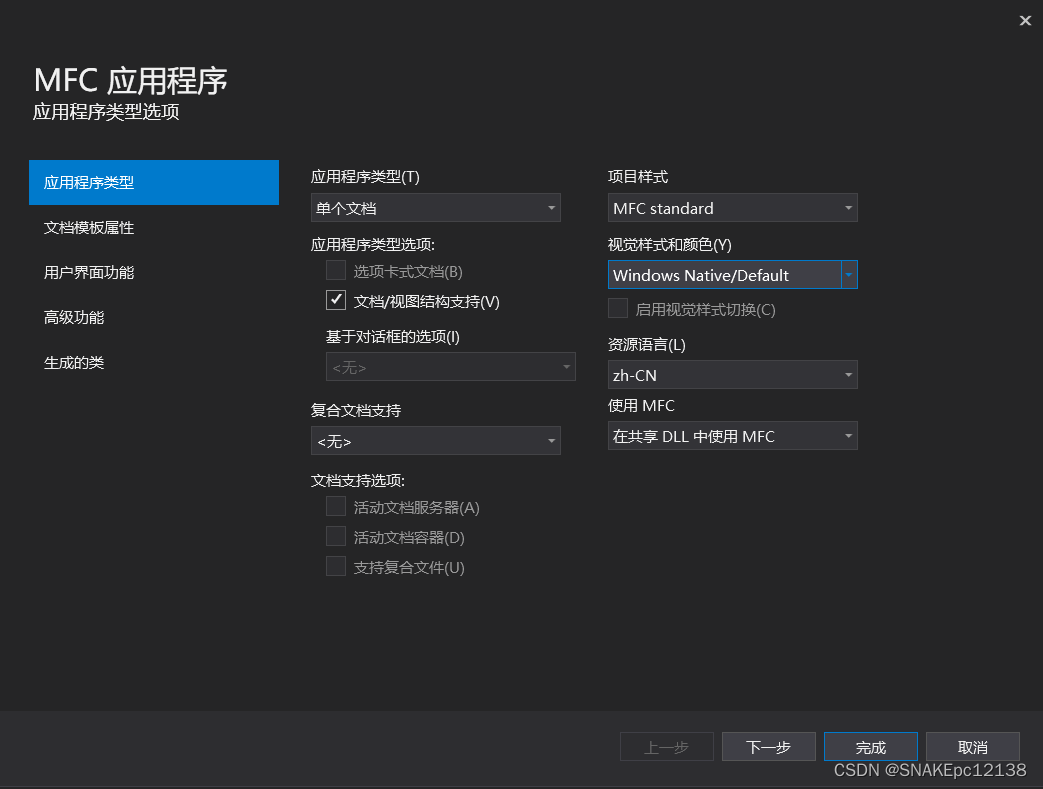Check the 活动文档容器 option
1043x789 pixels.
(336, 537)
